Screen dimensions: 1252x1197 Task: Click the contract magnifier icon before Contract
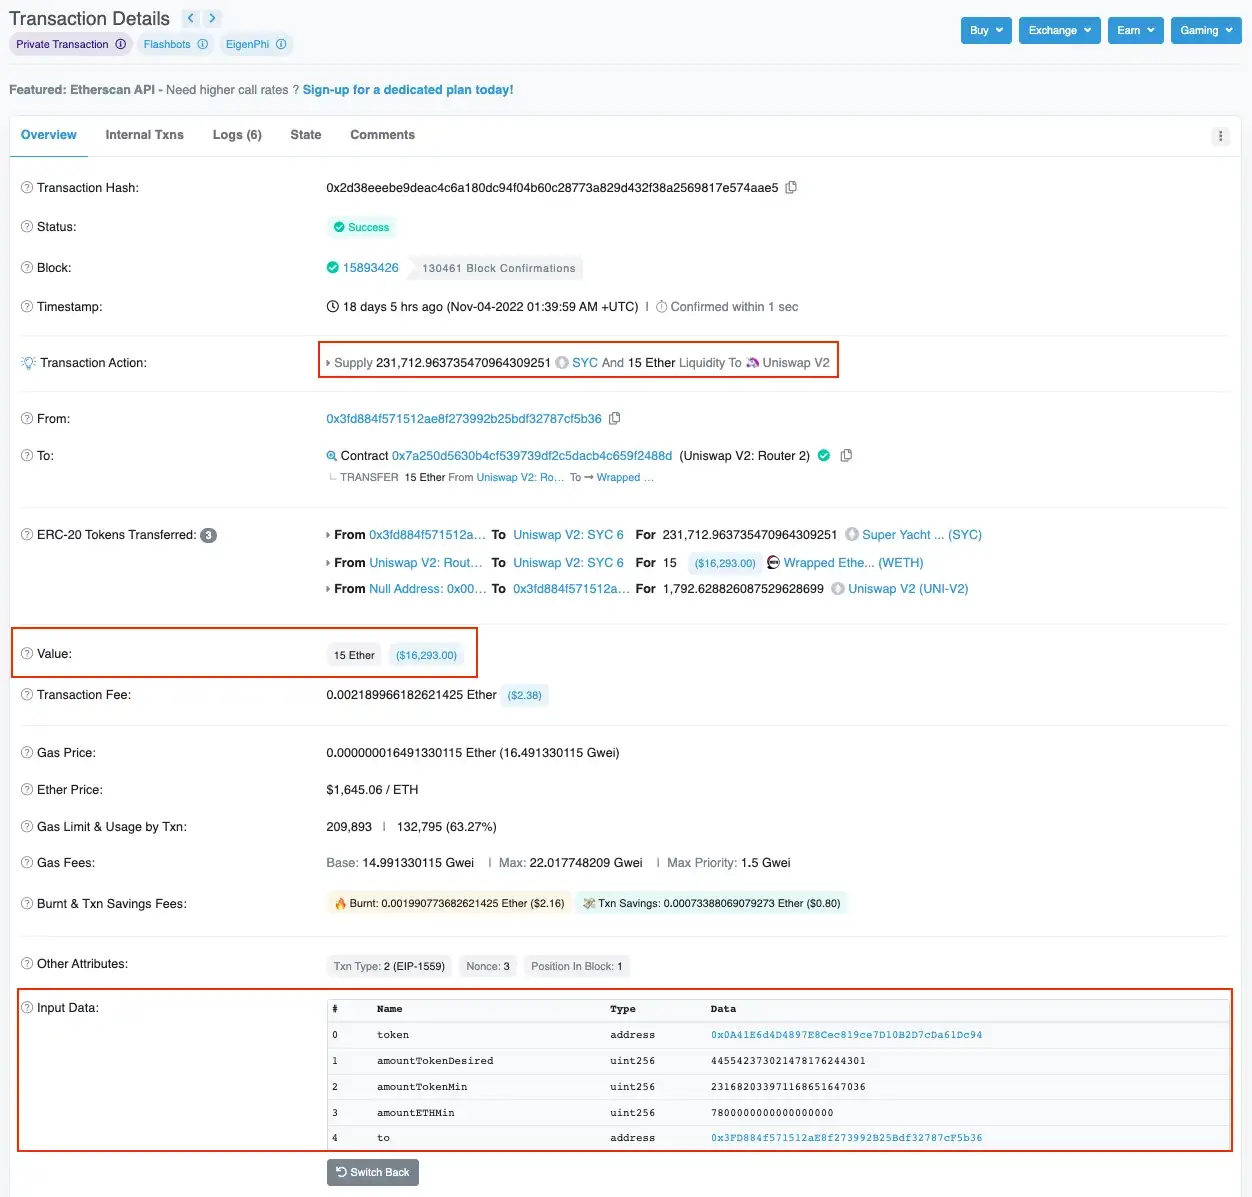[332, 456]
